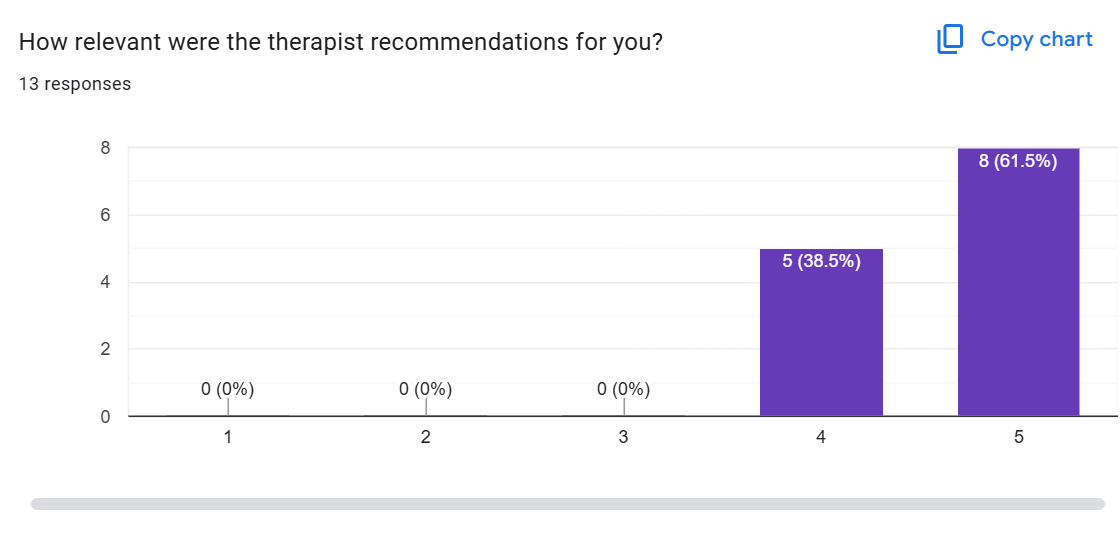Click x-axis label 3
This screenshot has width=1120, height=544.
623,437
